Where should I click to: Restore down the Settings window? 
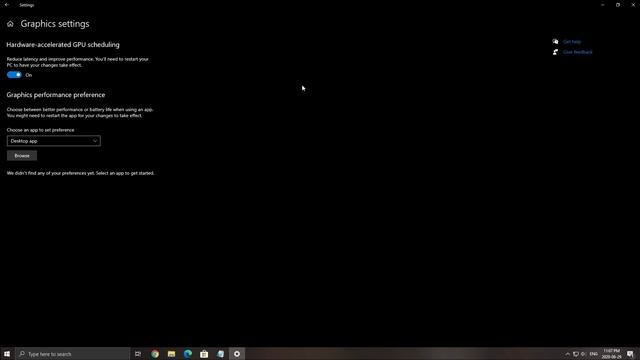(618, 5)
